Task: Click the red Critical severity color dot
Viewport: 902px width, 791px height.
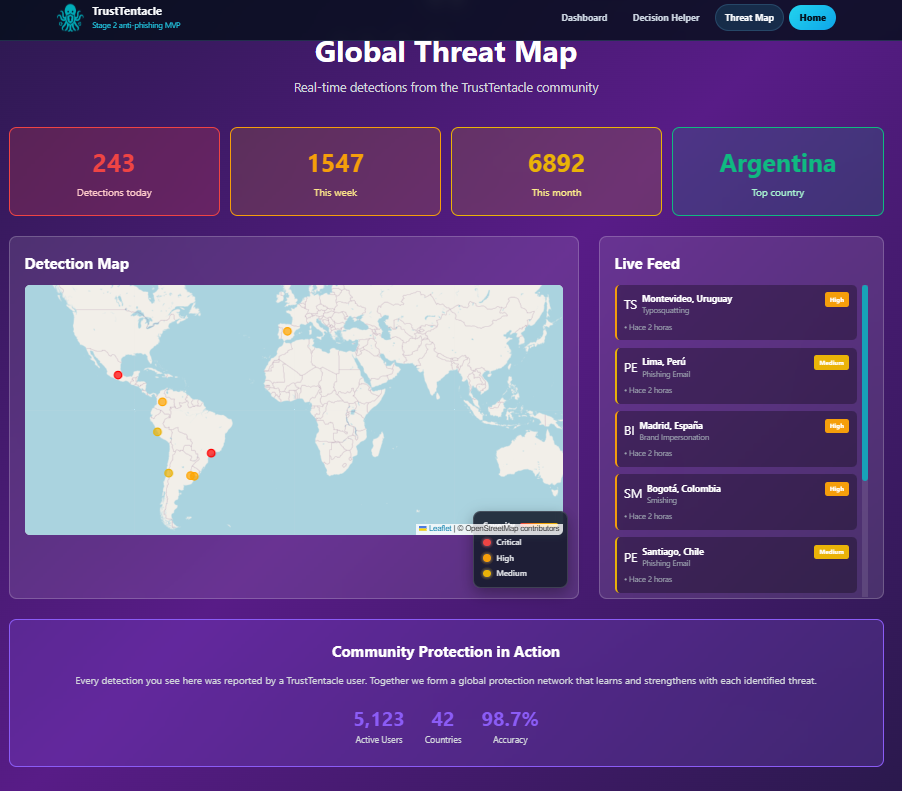Action: tap(489, 542)
